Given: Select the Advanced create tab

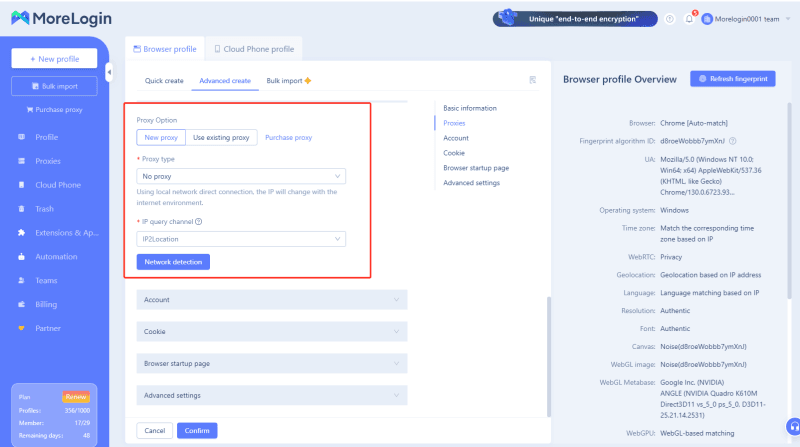Looking at the screenshot, I should [225, 81].
